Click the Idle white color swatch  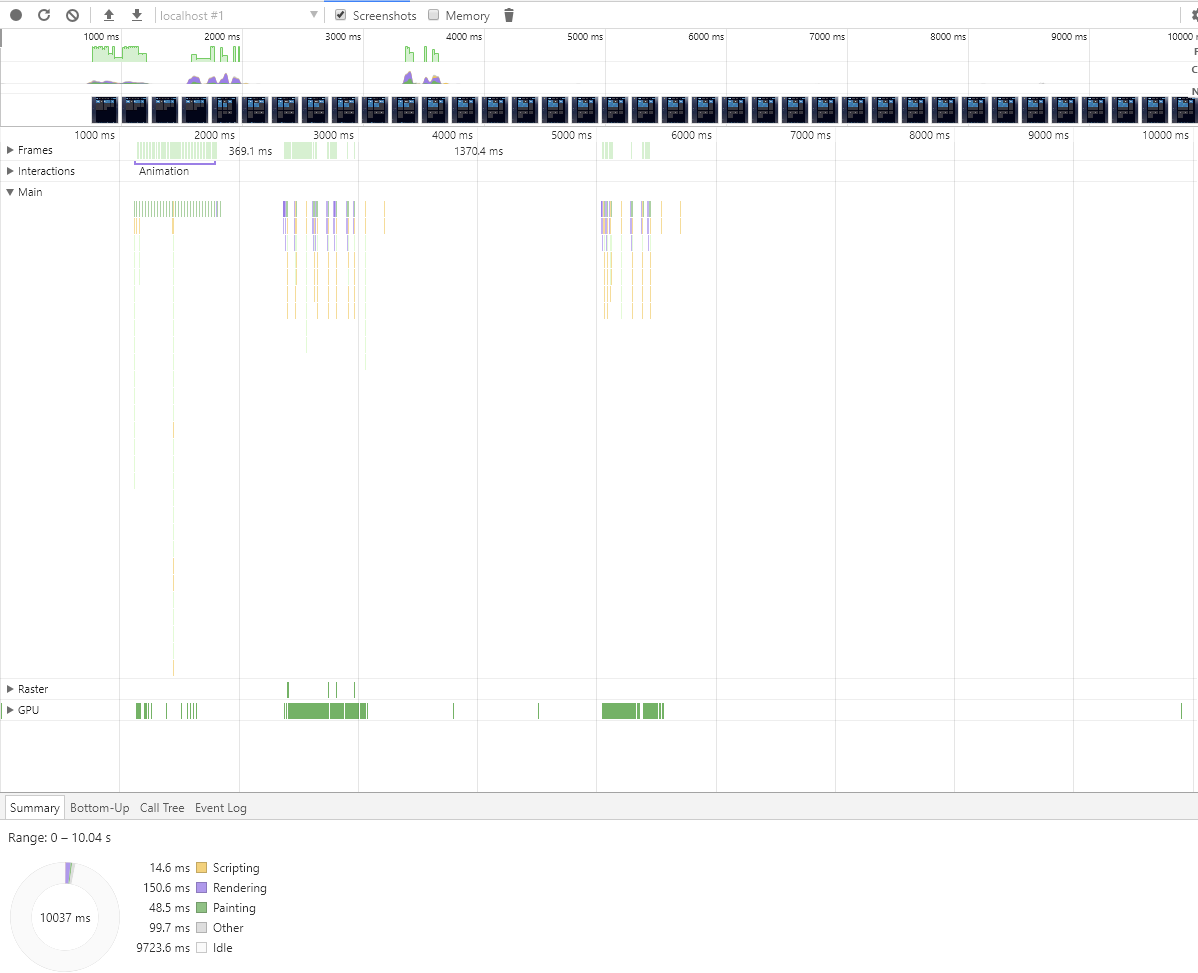coord(202,947)
